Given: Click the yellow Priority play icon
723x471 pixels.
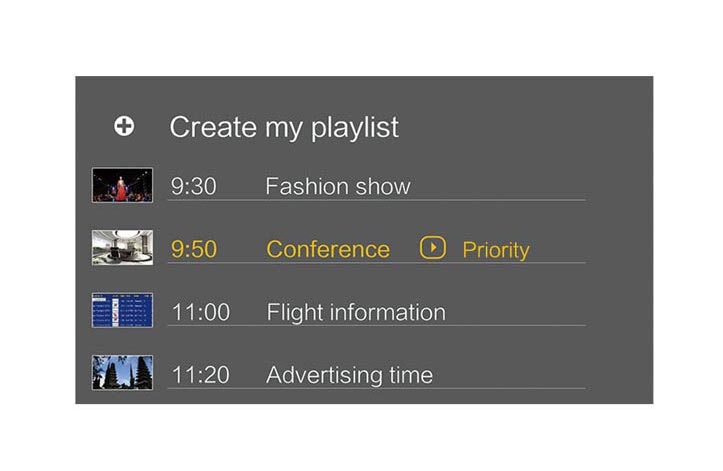Looking at the screenshot, I should pyautogui.click(x=433, y=248).
